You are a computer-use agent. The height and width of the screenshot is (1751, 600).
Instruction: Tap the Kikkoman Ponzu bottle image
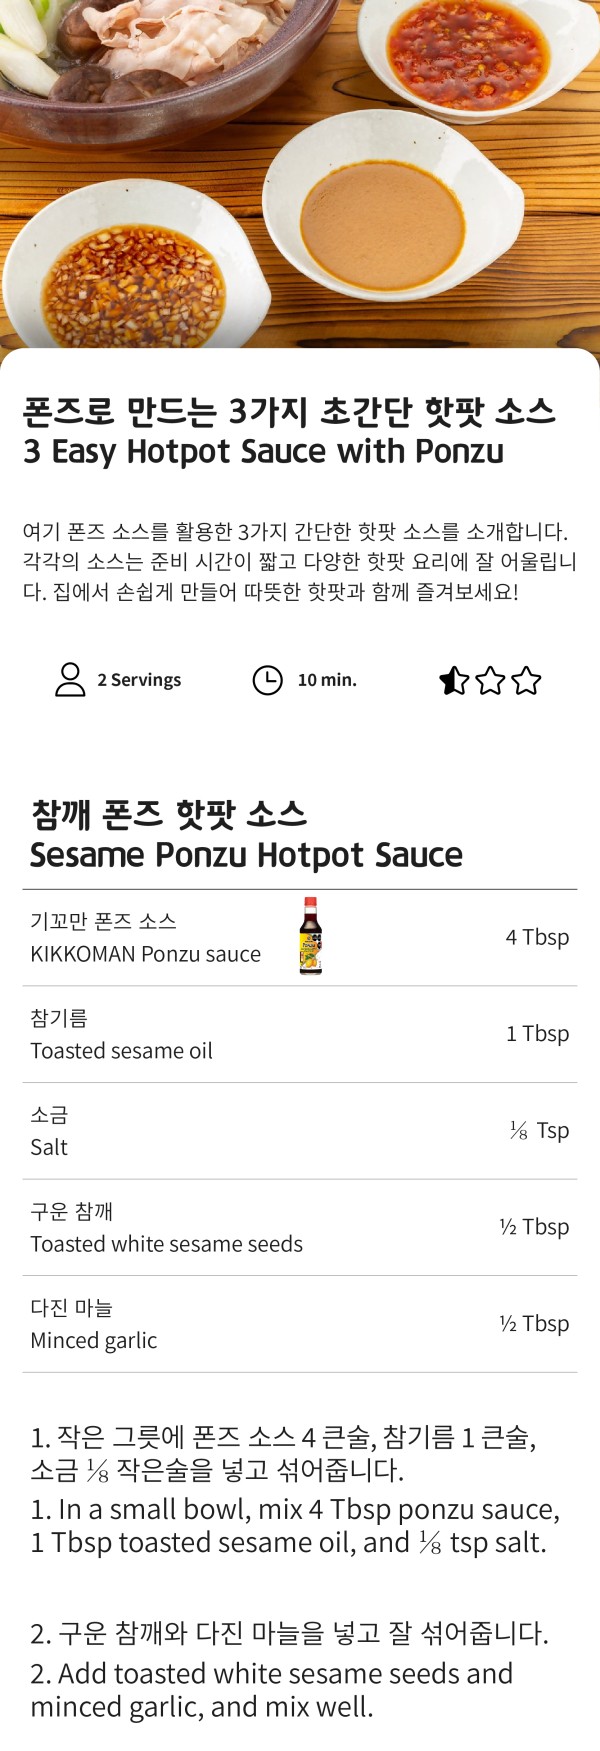[x=311, y=937]
